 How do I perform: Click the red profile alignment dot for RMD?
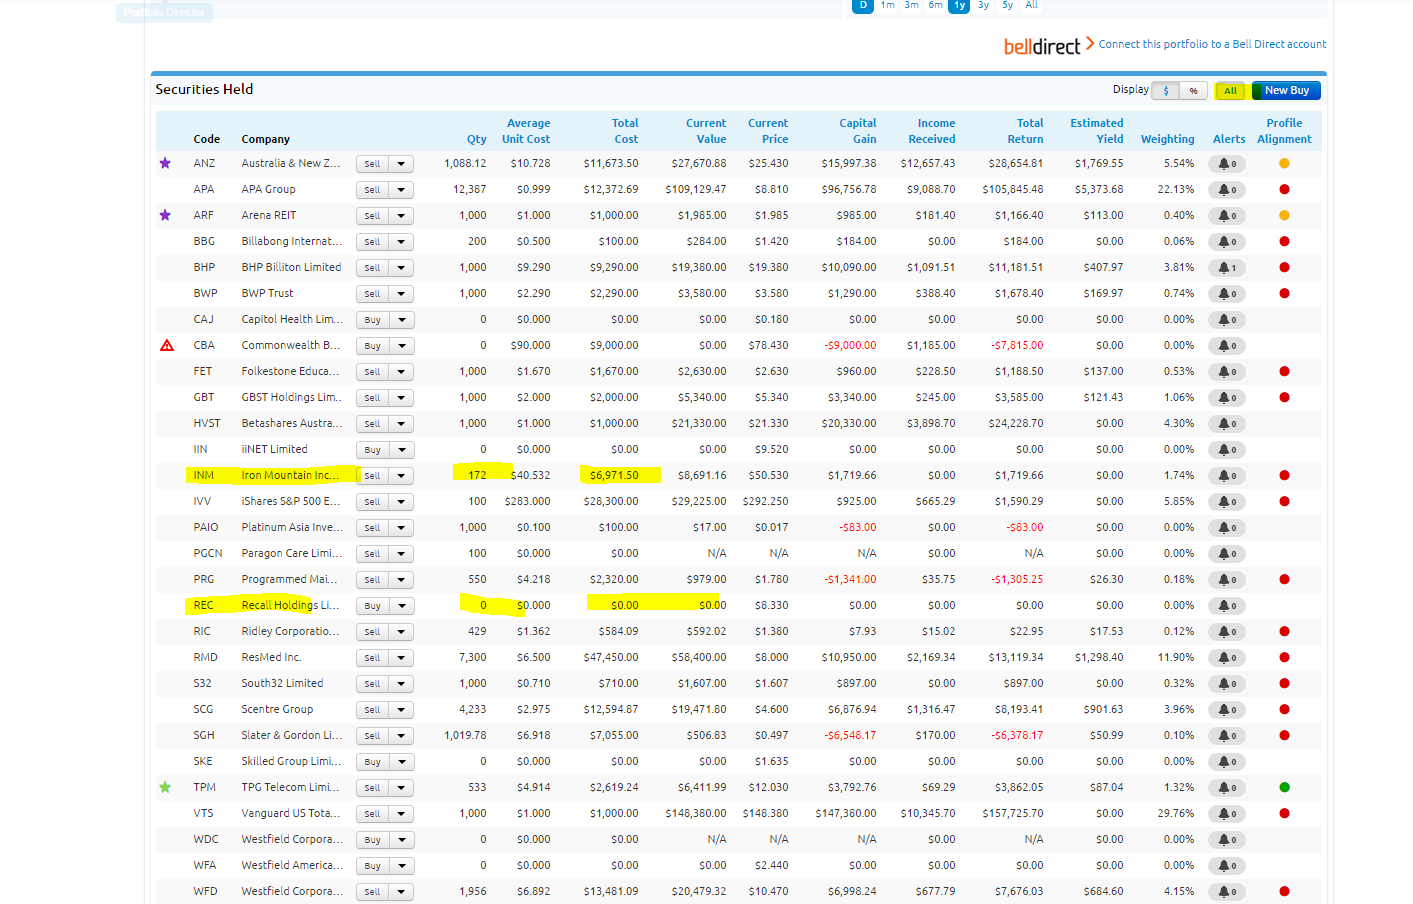(1284, 657)
